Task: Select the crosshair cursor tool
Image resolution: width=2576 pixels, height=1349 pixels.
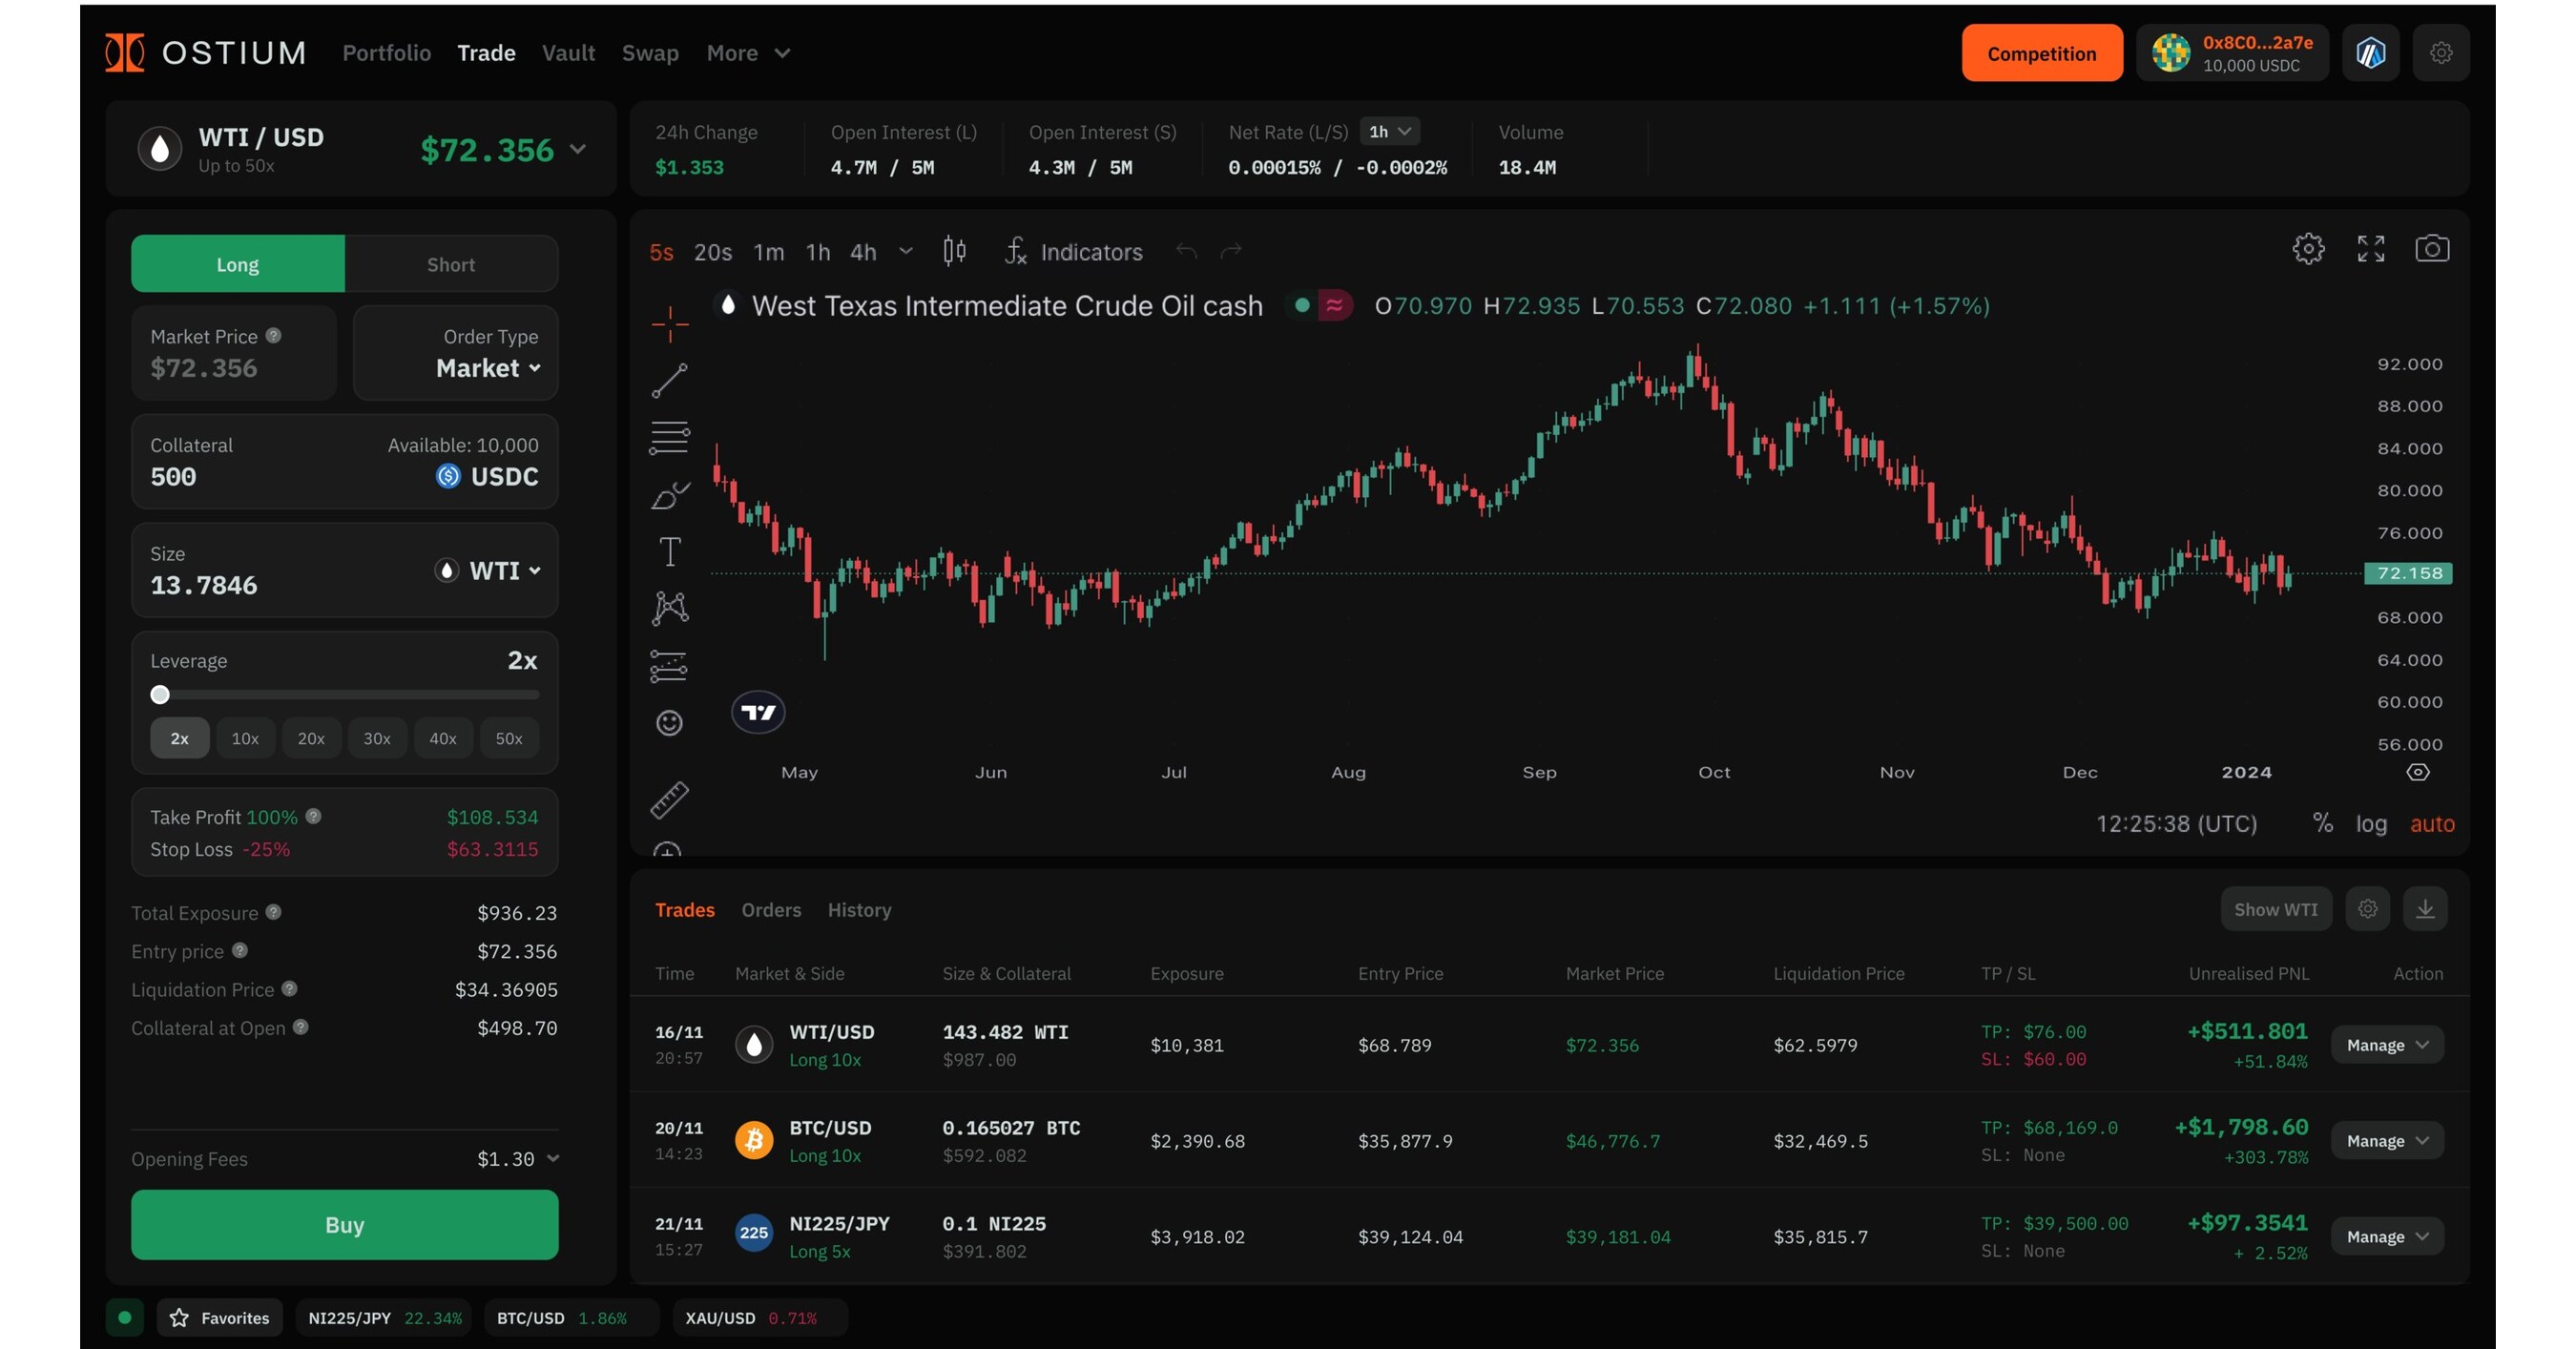Action: coord(669,324)
